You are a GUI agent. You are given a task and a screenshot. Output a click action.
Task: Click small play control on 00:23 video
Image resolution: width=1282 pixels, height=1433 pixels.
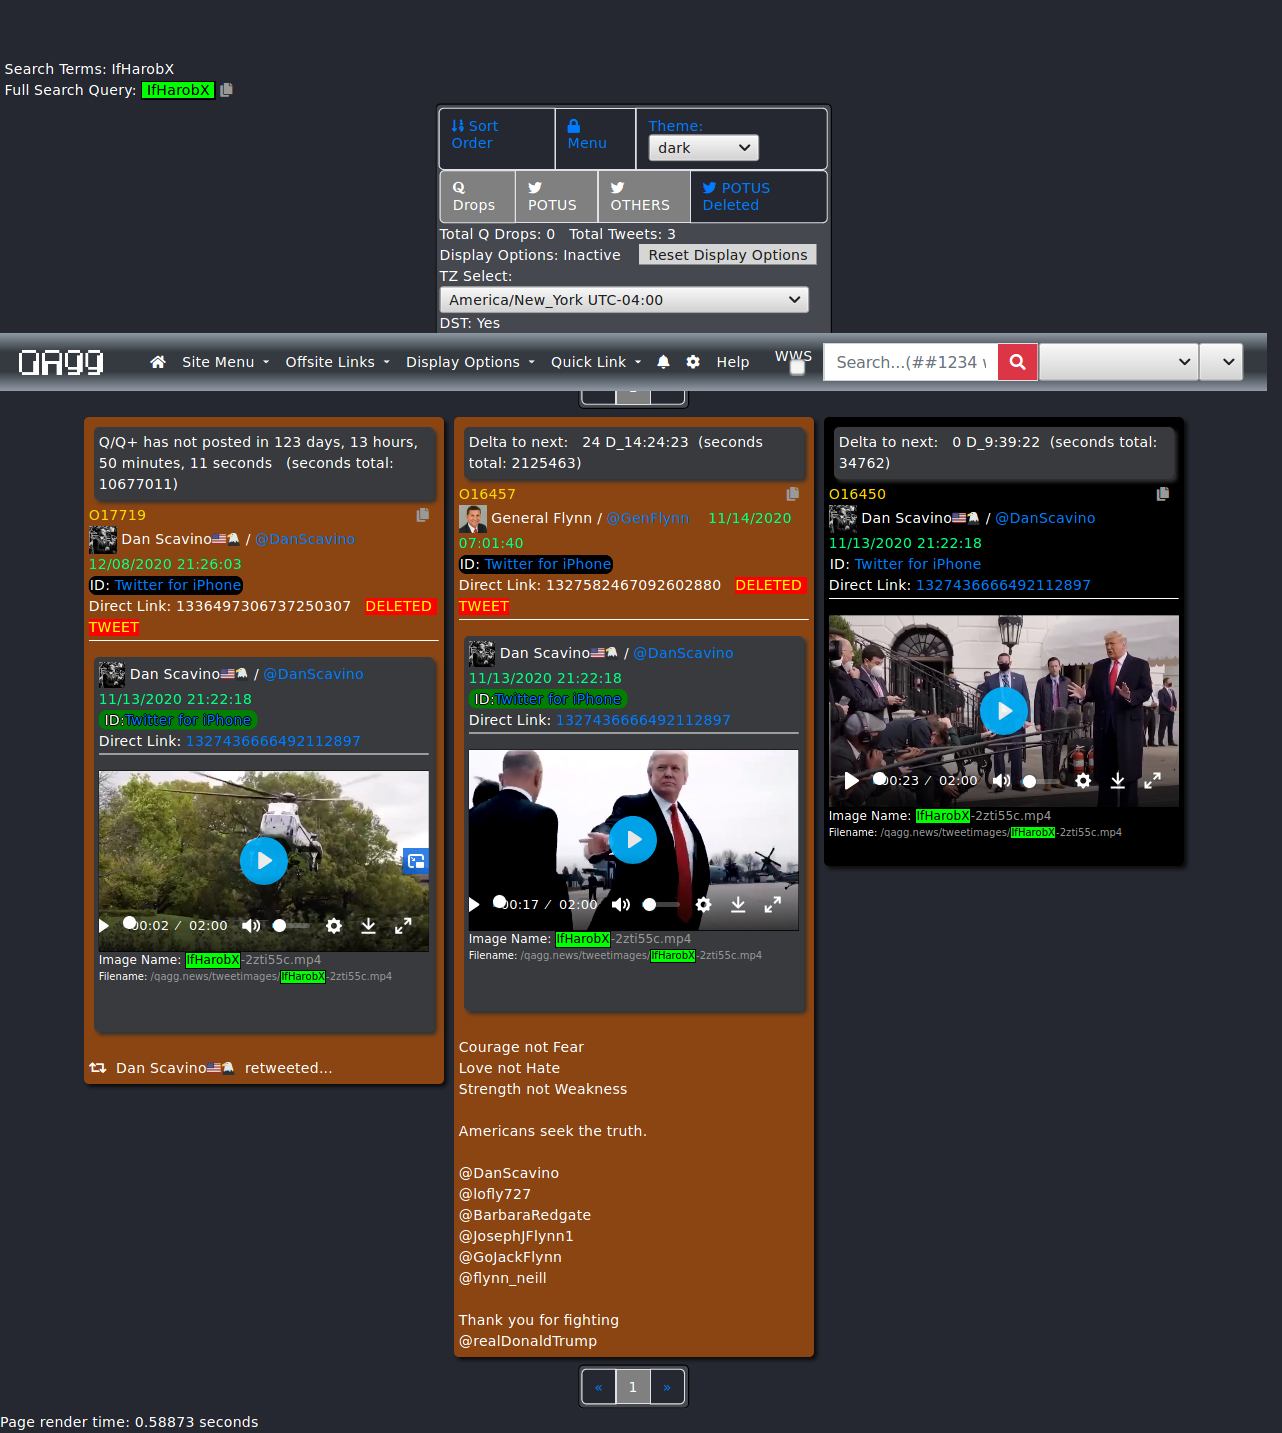[x=851, y=781]
